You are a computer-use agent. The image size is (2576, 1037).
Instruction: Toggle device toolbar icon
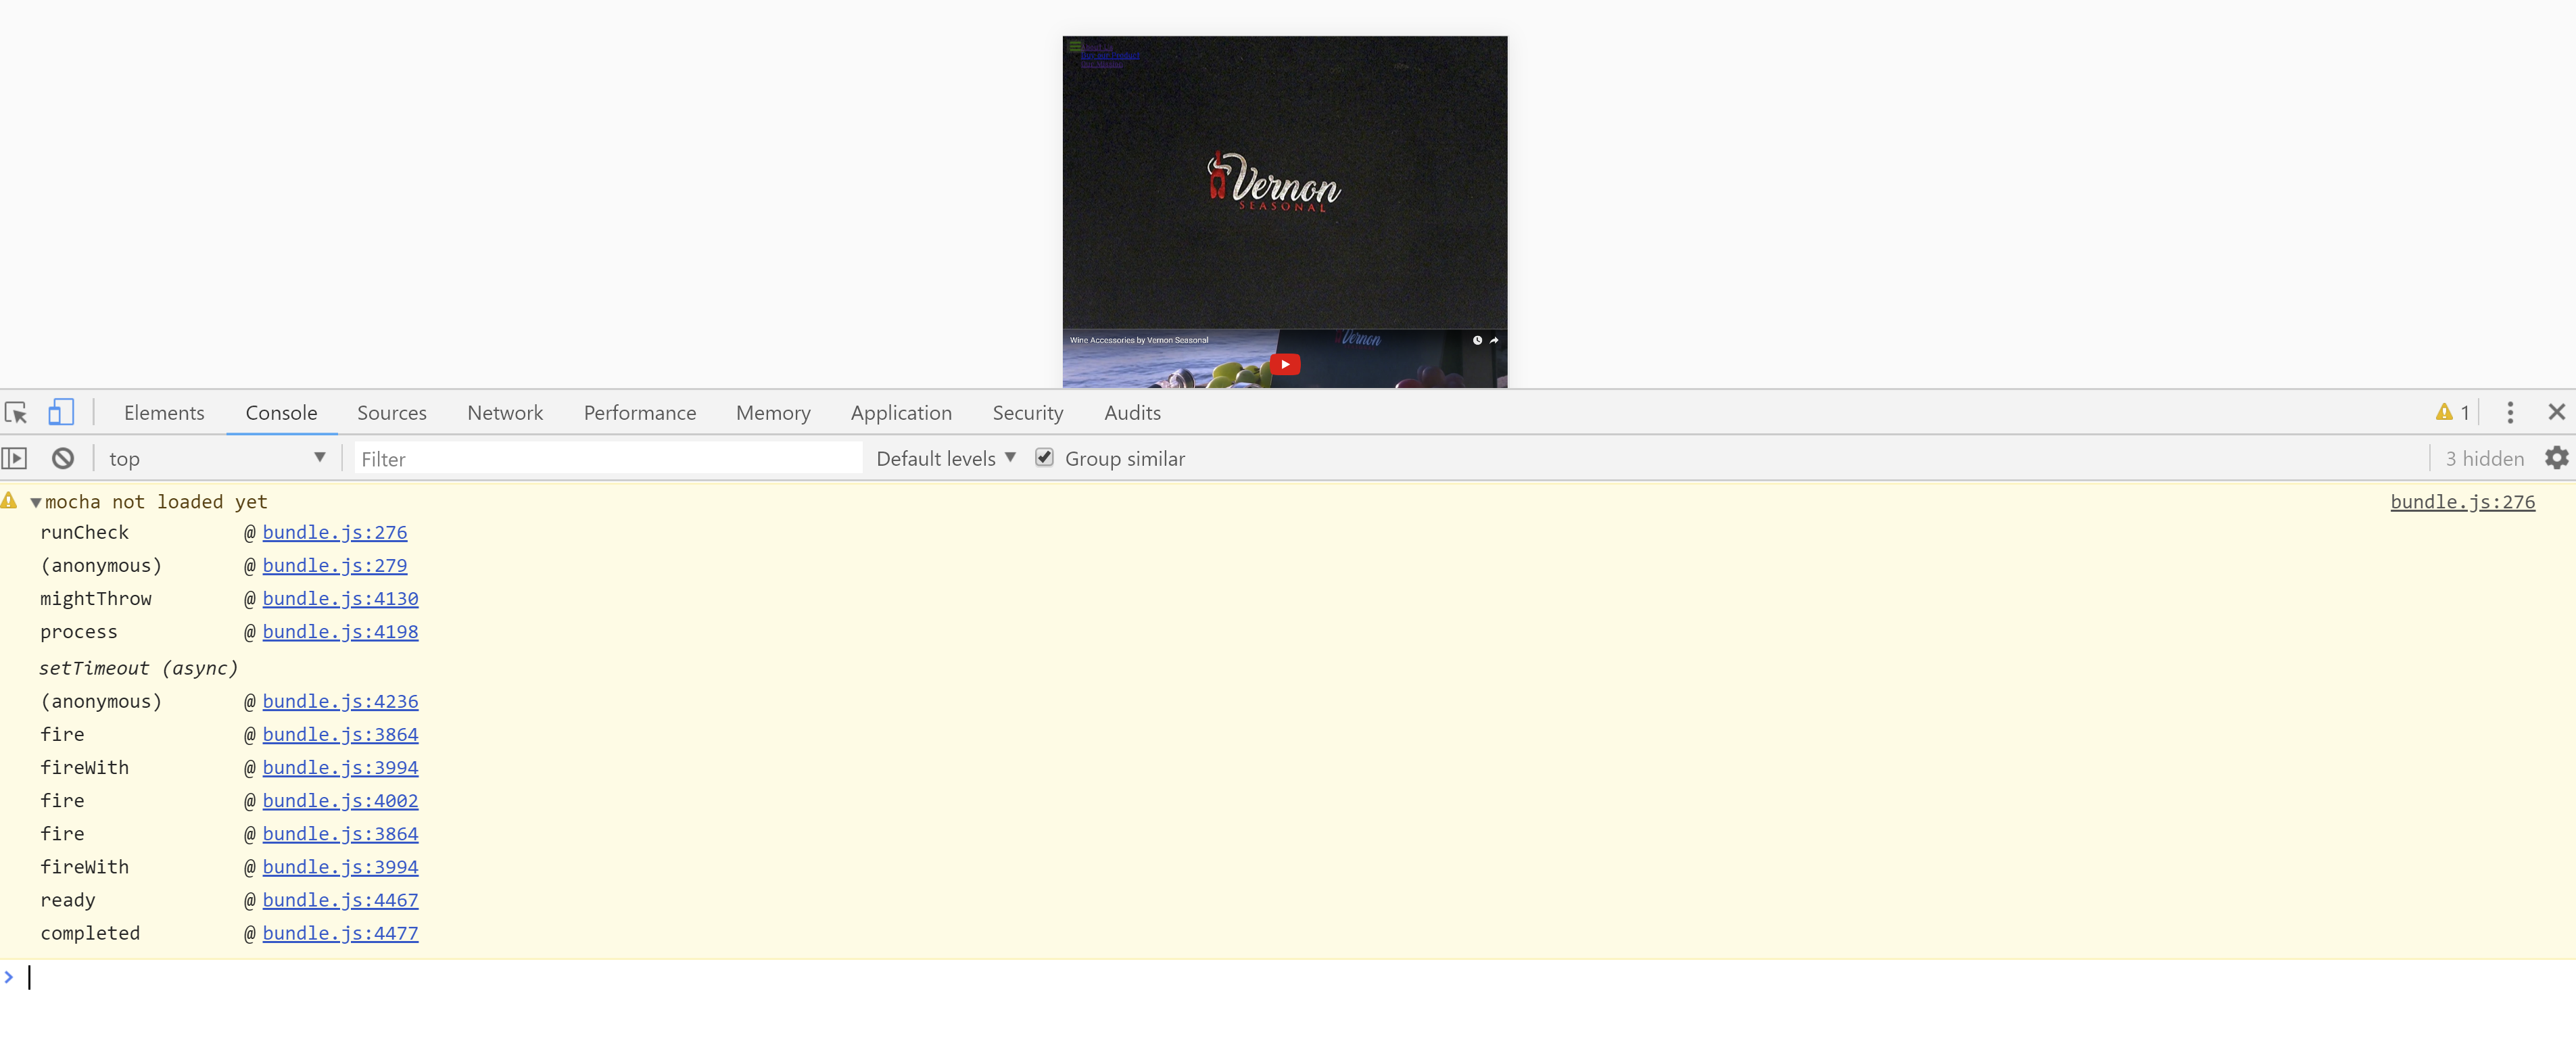(x=61, y=412)
